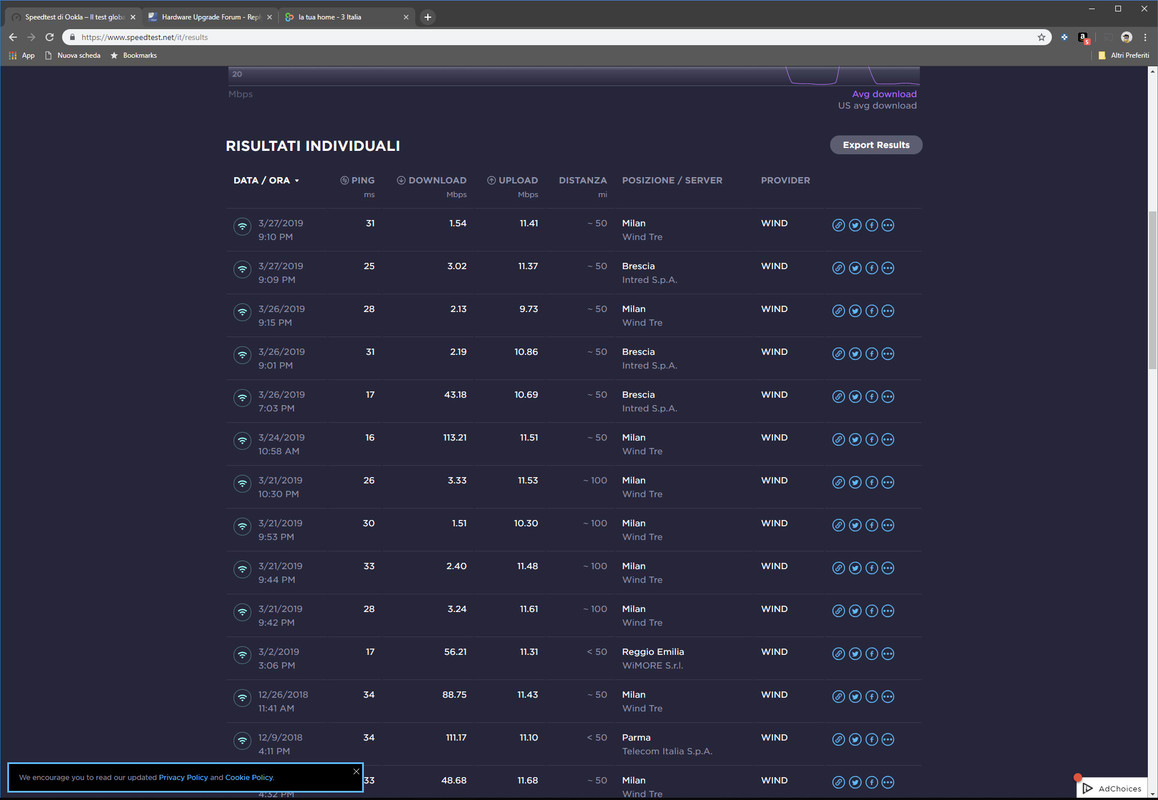
Task: Select the Speedtest di Ookla tab
Action: (x=72, y=17)
